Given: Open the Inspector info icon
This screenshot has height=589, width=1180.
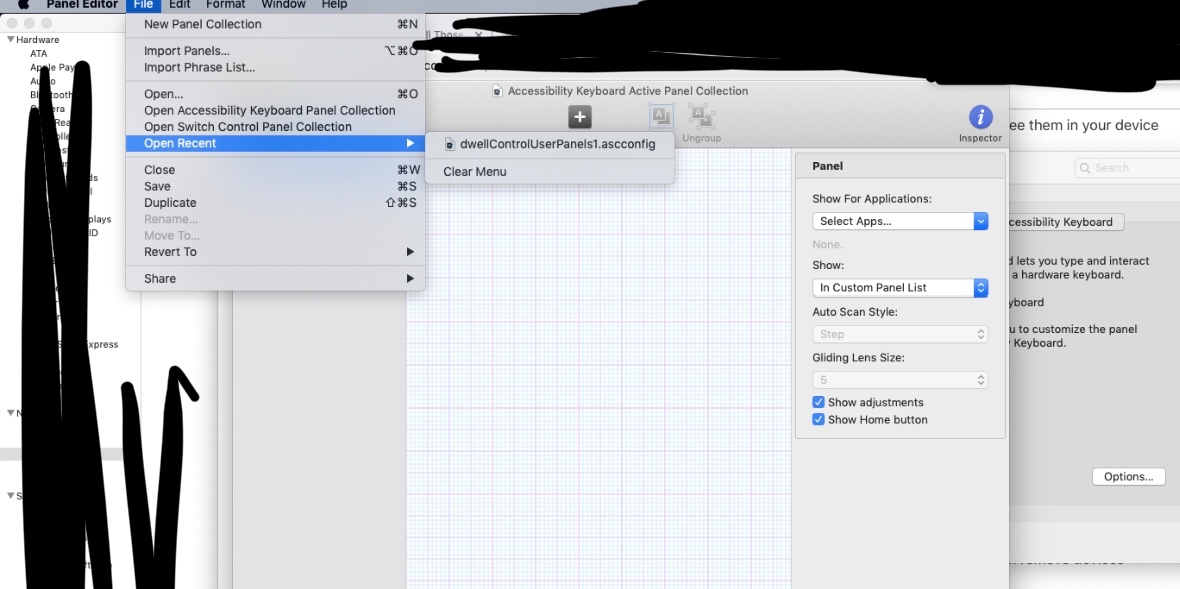Looking at the screenshot, I should click(980, 117).
